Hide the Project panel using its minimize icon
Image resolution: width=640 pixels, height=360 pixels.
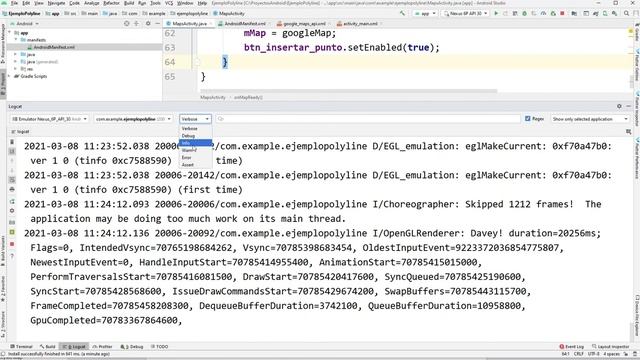(158, 24)
